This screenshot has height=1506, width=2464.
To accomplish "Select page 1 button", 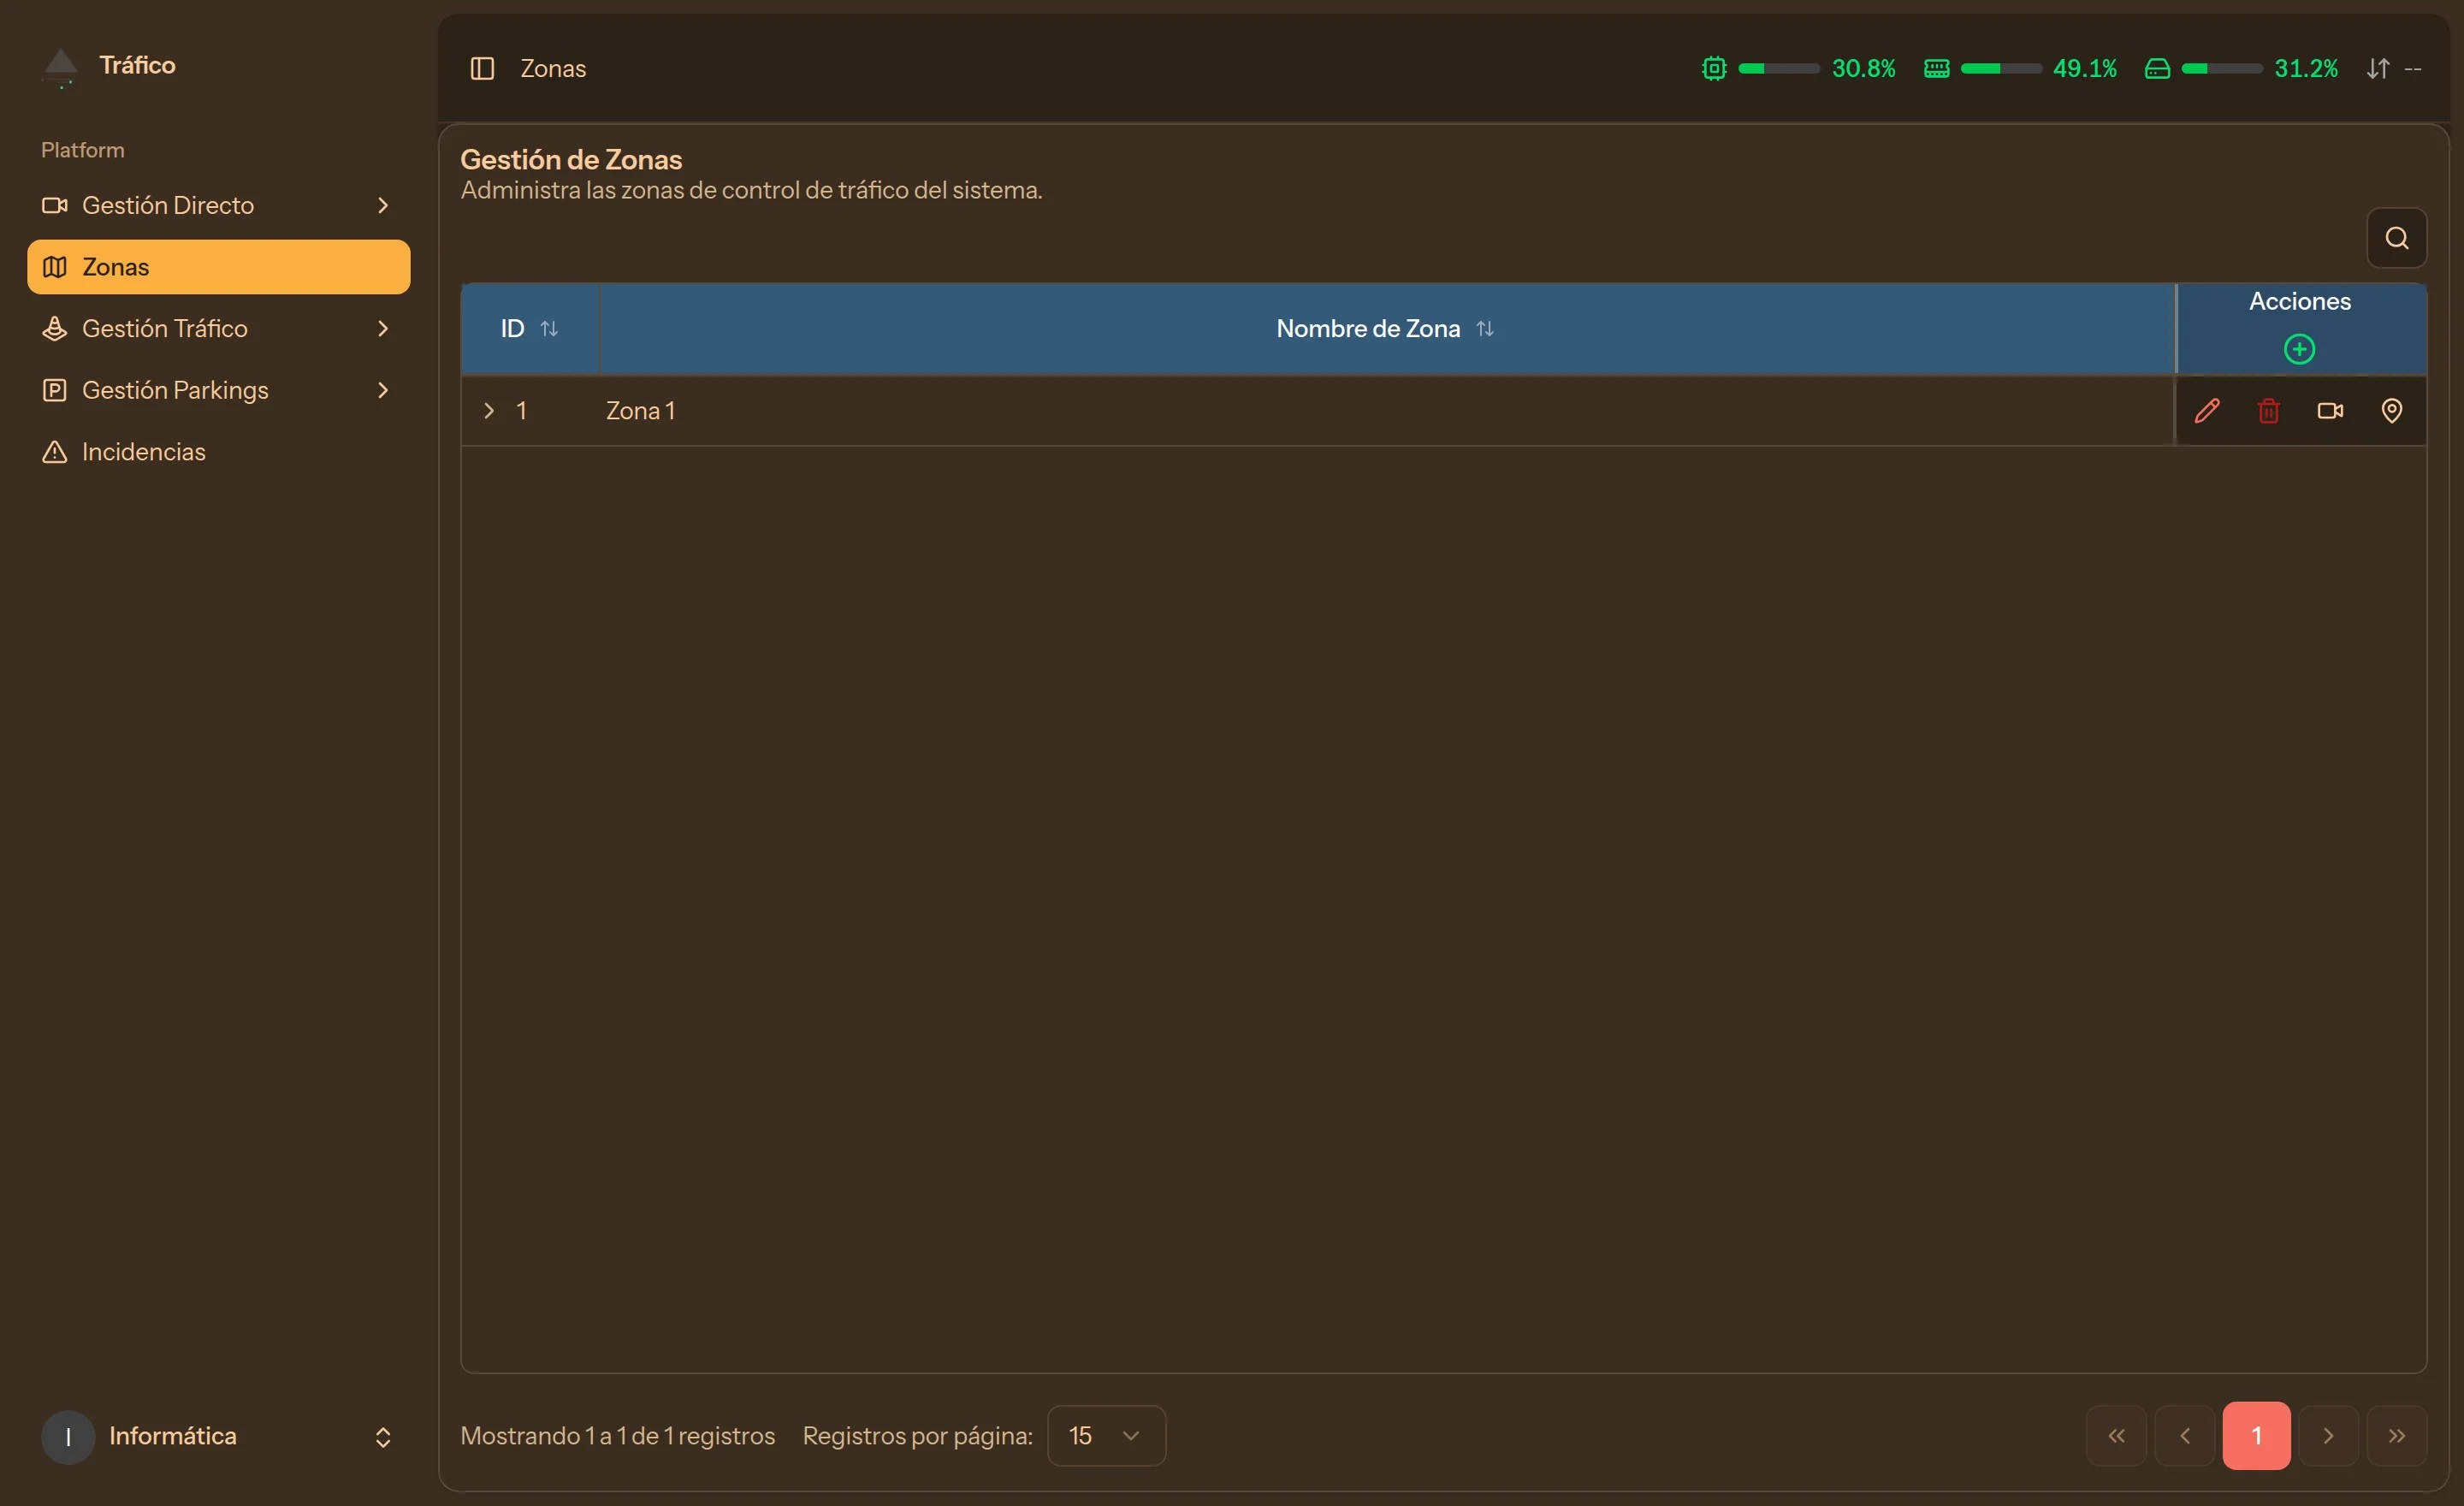I will click(2256, 1435).
